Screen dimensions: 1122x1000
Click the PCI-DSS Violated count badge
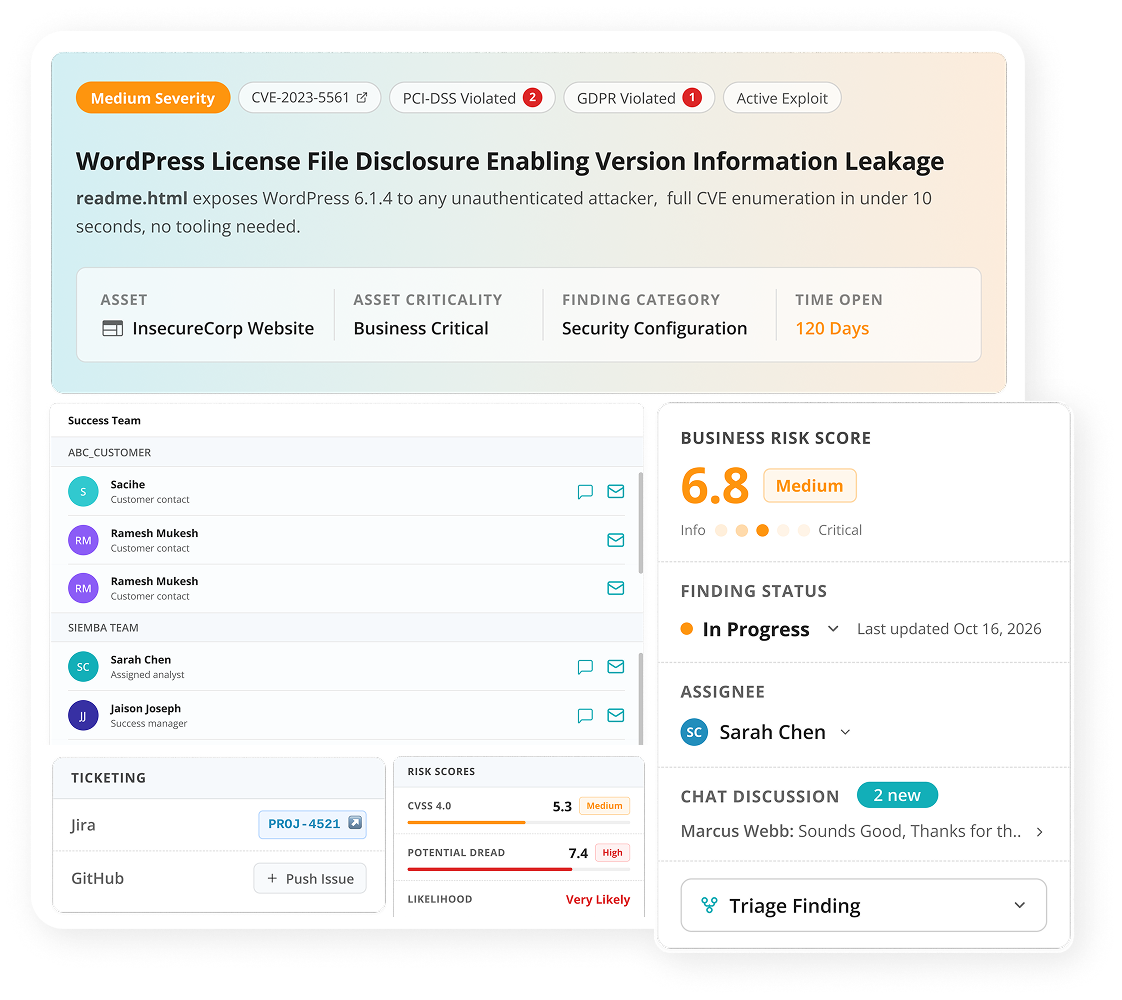(532, 97)
